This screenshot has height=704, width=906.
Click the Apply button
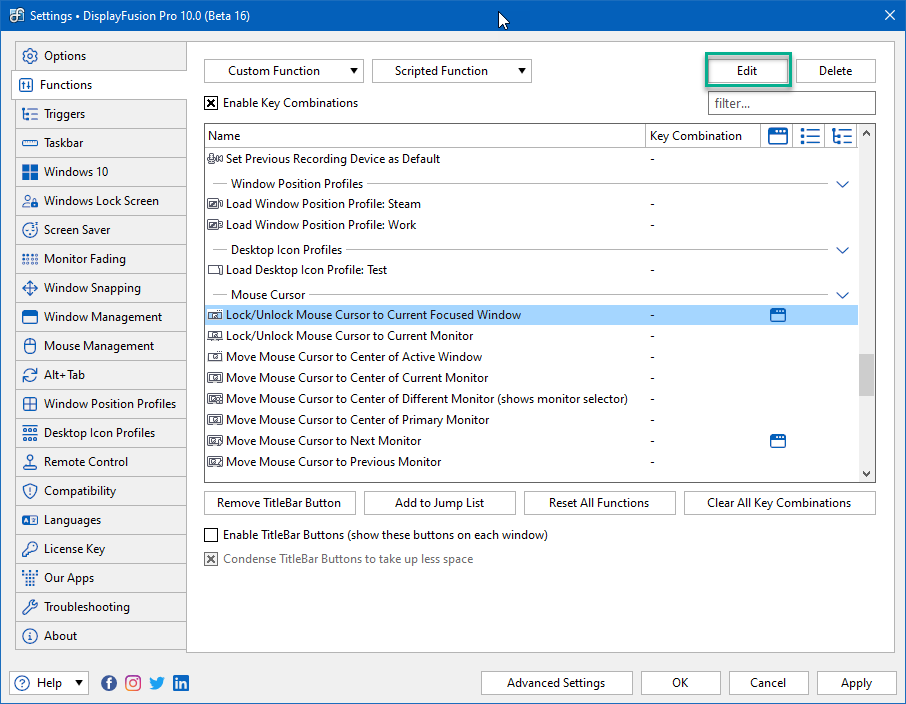click(856, 683)
